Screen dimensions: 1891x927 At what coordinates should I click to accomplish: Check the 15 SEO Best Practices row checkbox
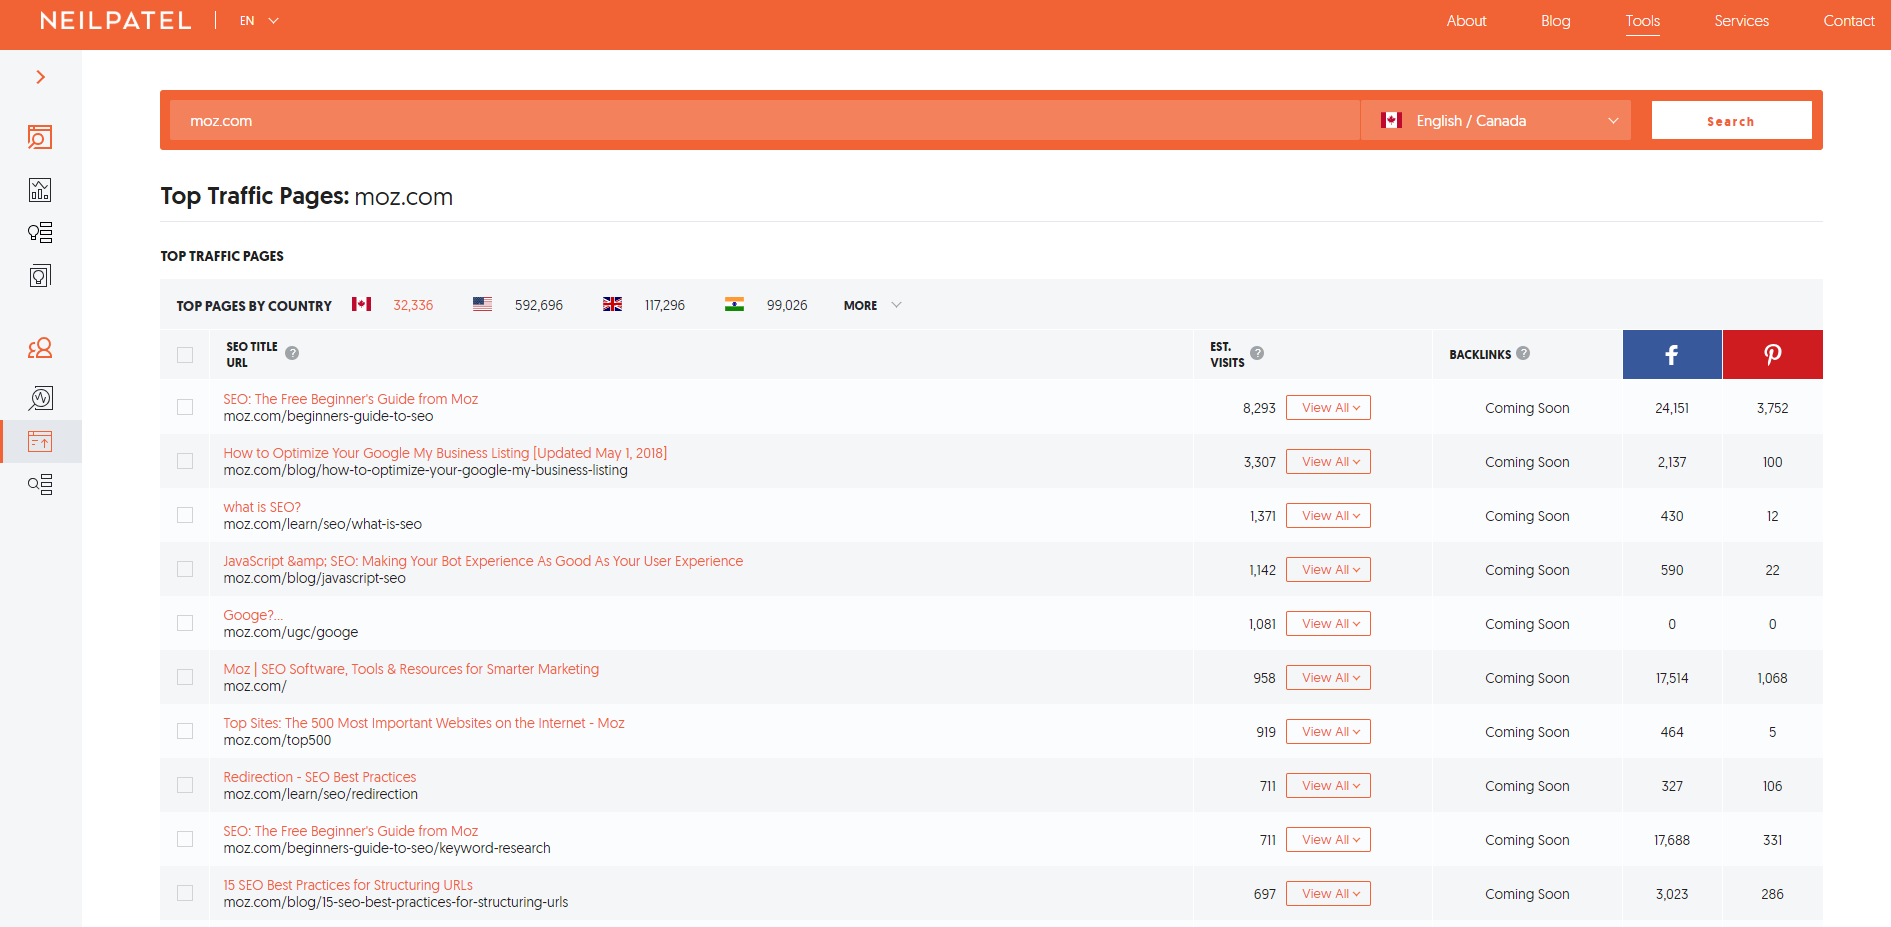coord(185,893)
